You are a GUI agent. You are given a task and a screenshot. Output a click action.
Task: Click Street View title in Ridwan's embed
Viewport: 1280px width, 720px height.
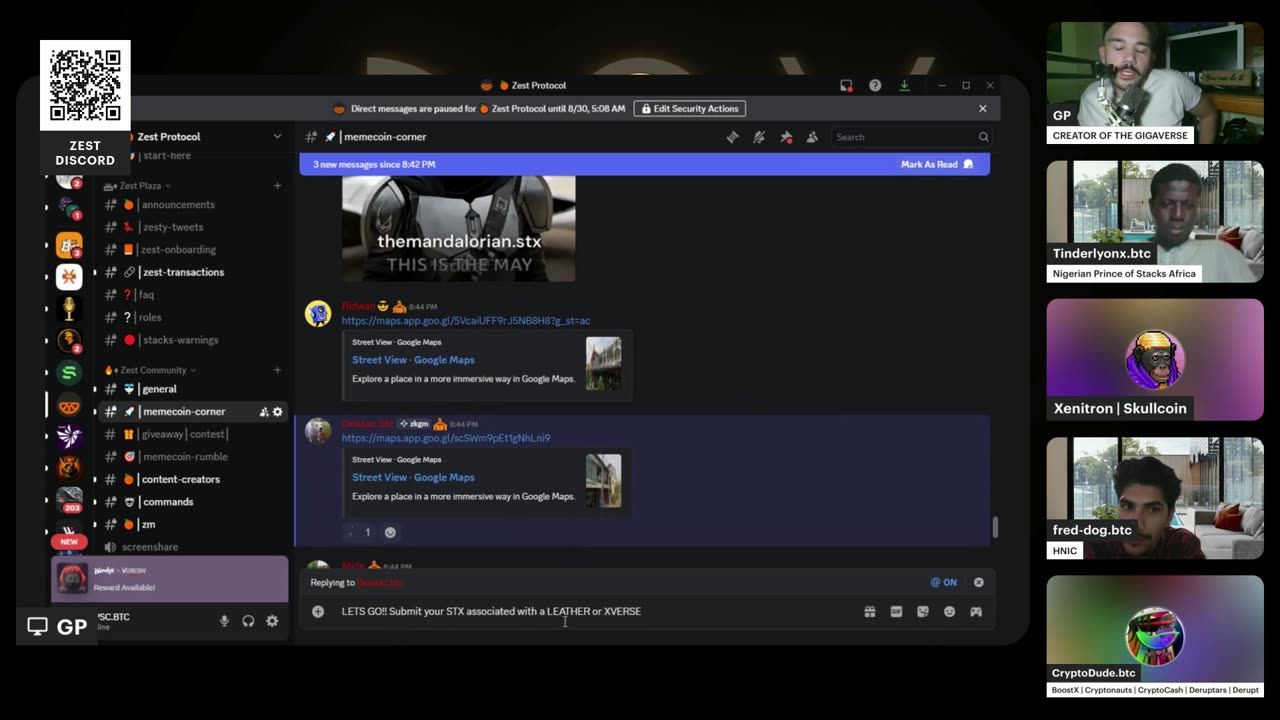[x=413, y=360]
